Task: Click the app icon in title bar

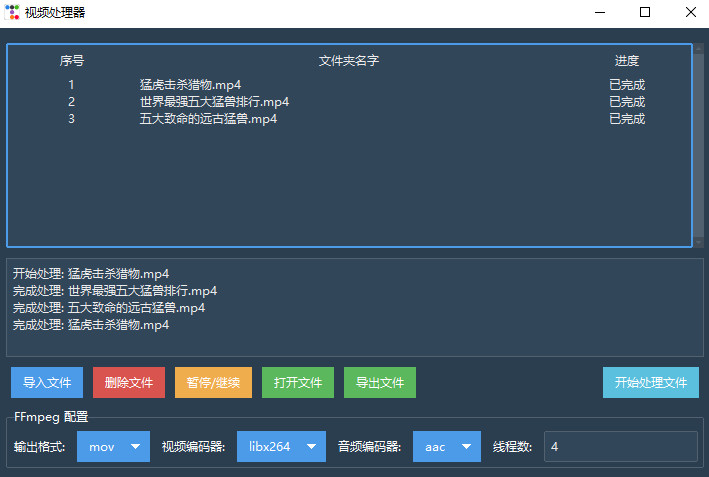Action: pyautogui.click(x=12, y=13)
